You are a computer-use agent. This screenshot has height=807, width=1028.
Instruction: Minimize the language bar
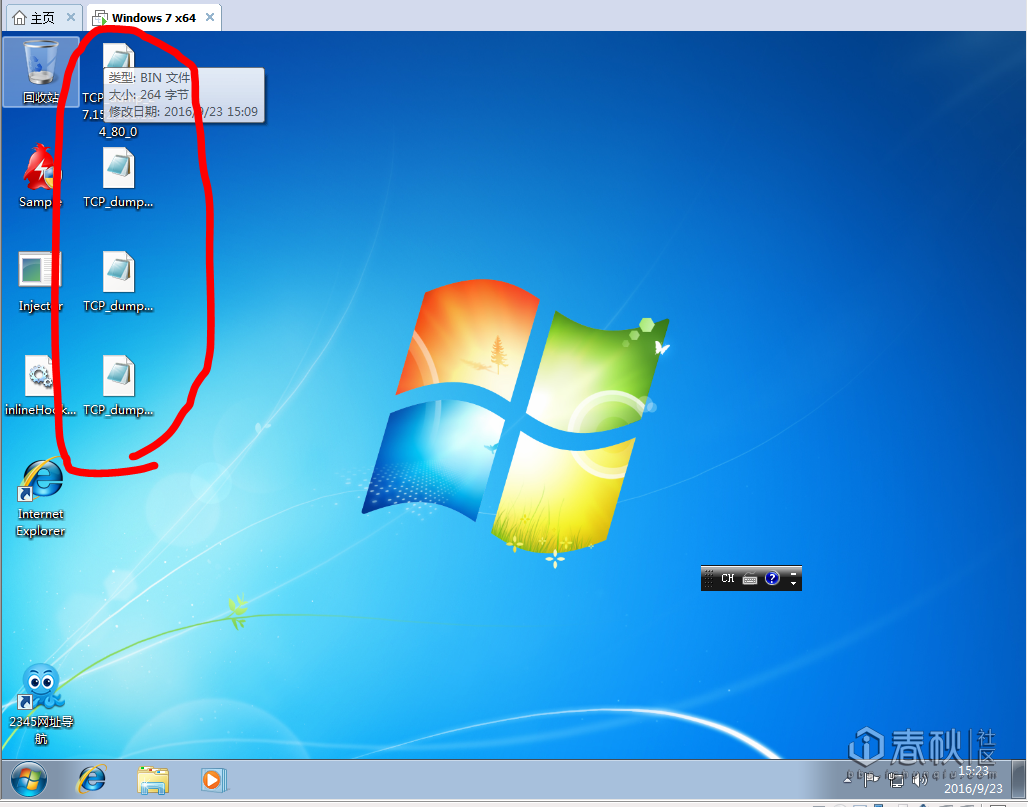(x=793, y=574)
